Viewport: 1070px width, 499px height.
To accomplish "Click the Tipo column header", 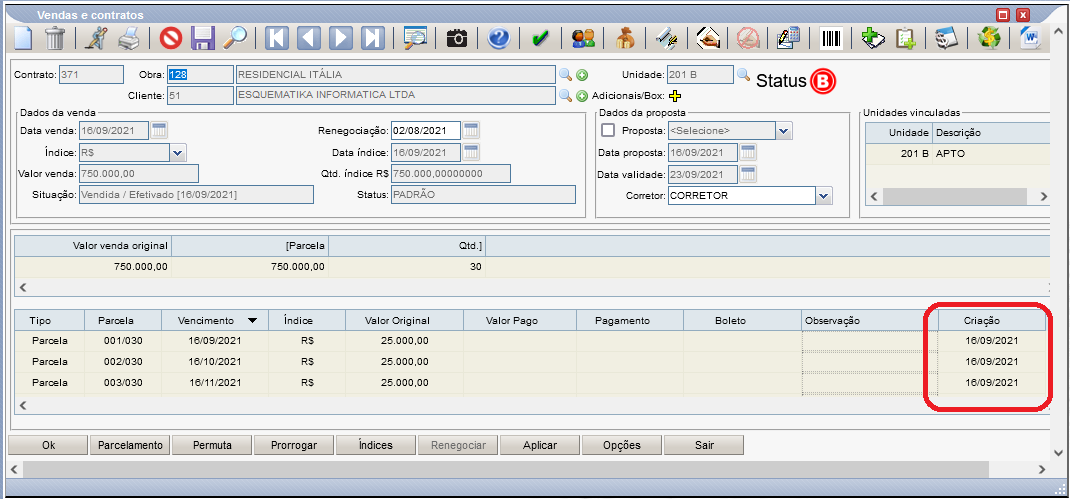I will coord(50,320).
